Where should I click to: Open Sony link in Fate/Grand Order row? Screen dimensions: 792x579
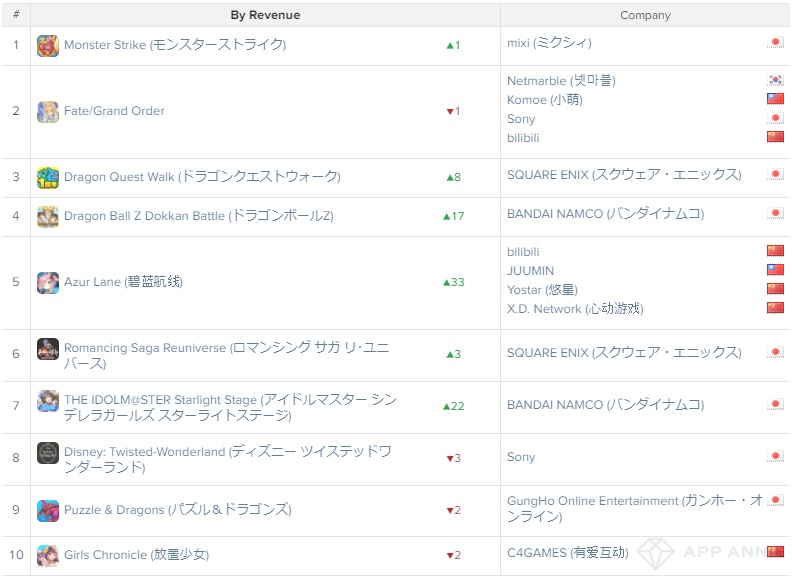pos(521,119)
